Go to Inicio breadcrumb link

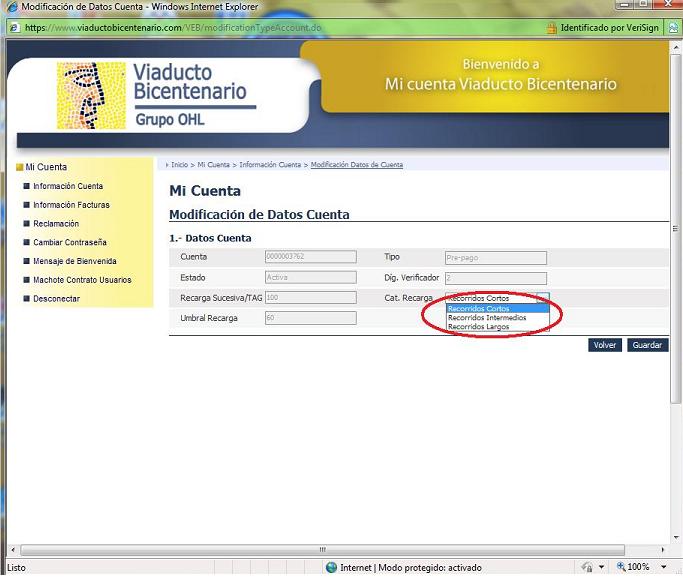(x=179, y=165)
